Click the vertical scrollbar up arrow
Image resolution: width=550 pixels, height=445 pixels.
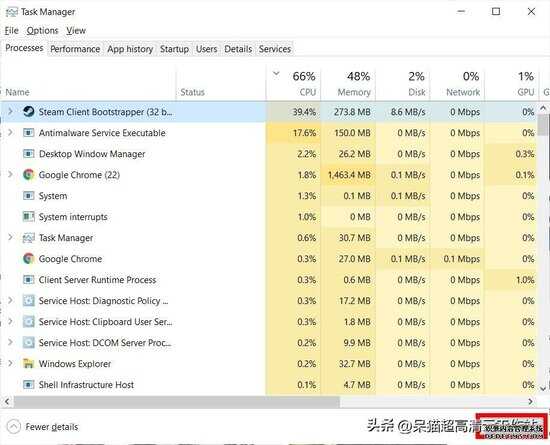(x=543, y=108)
